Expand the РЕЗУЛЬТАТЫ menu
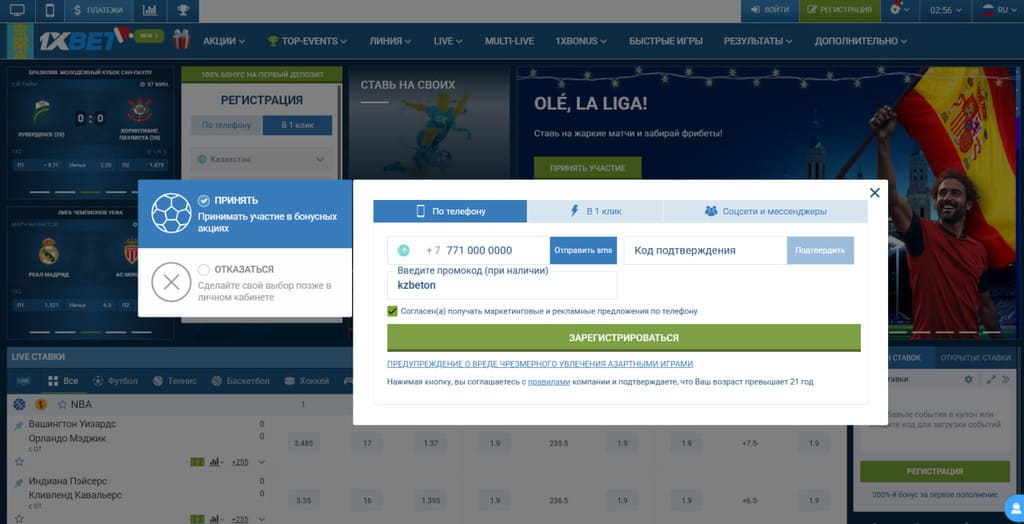Image resolution: width=1024 pixels, height=524 pixels. (x=758, y=41)
